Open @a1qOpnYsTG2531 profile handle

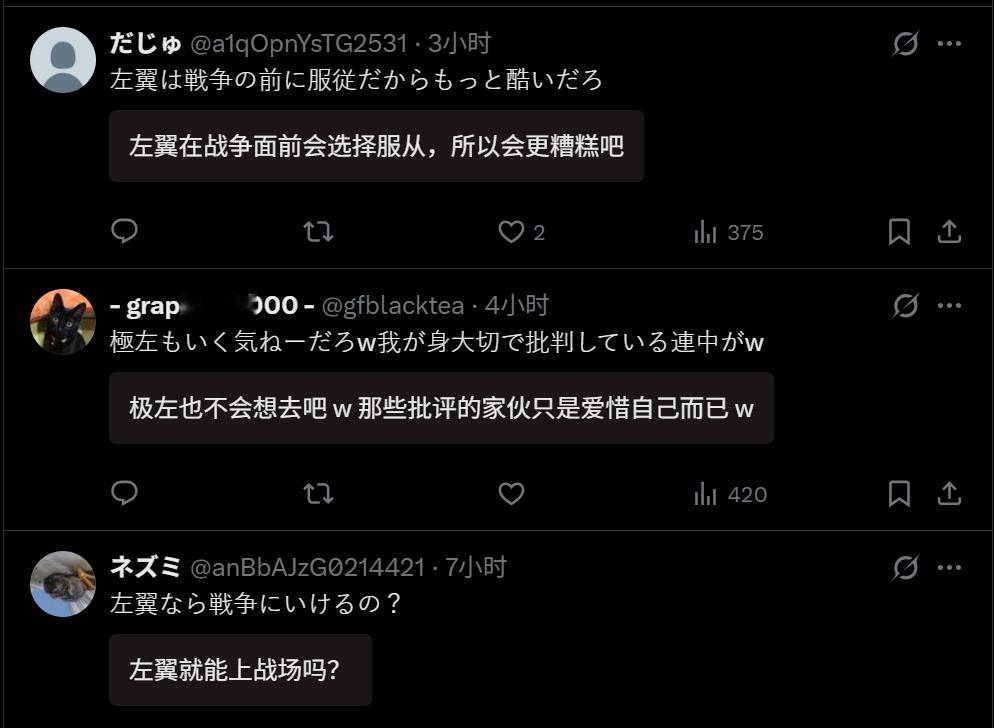[x=299, y=44]
